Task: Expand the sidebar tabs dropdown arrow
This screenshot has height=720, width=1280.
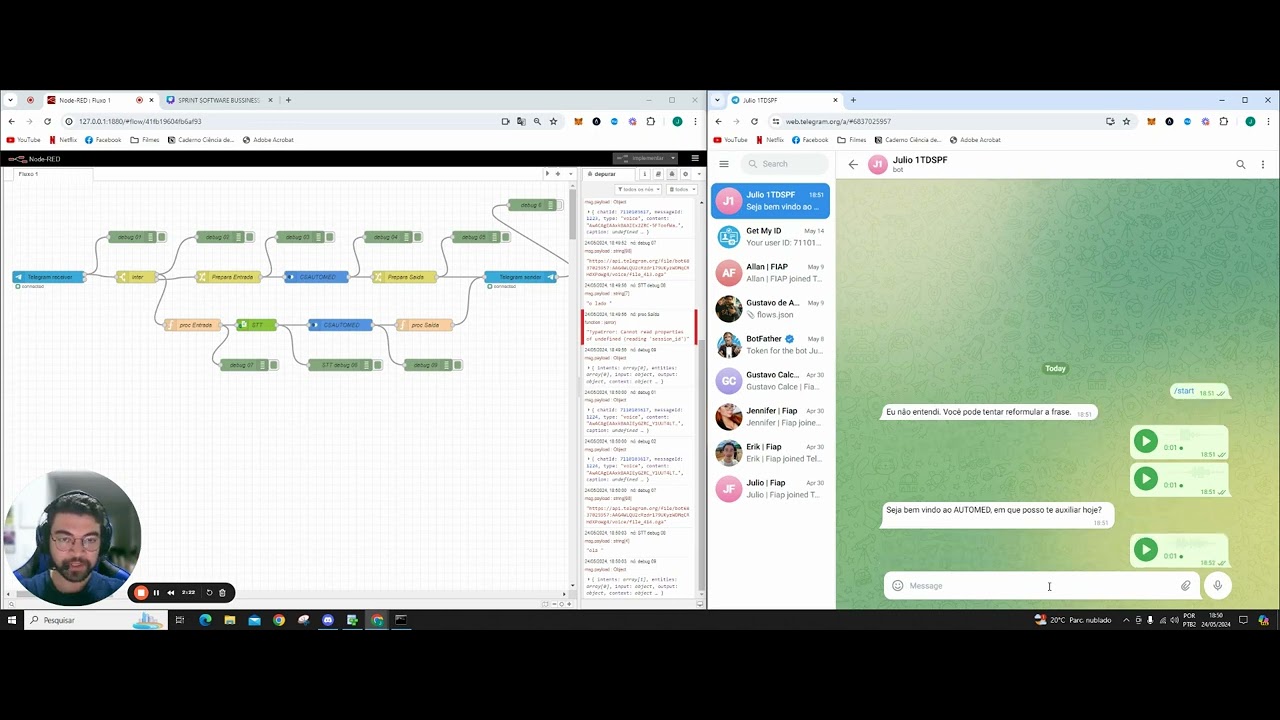Action: click(x=698, y=174)
